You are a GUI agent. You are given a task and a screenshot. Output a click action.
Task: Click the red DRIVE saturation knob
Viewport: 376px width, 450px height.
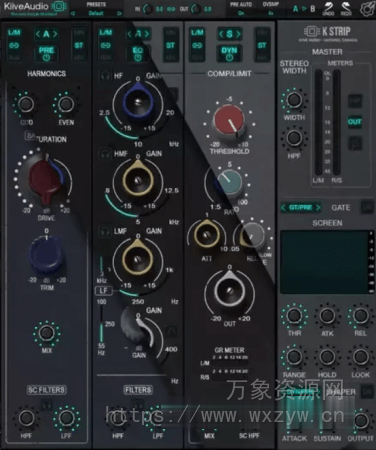coord(45,180)
